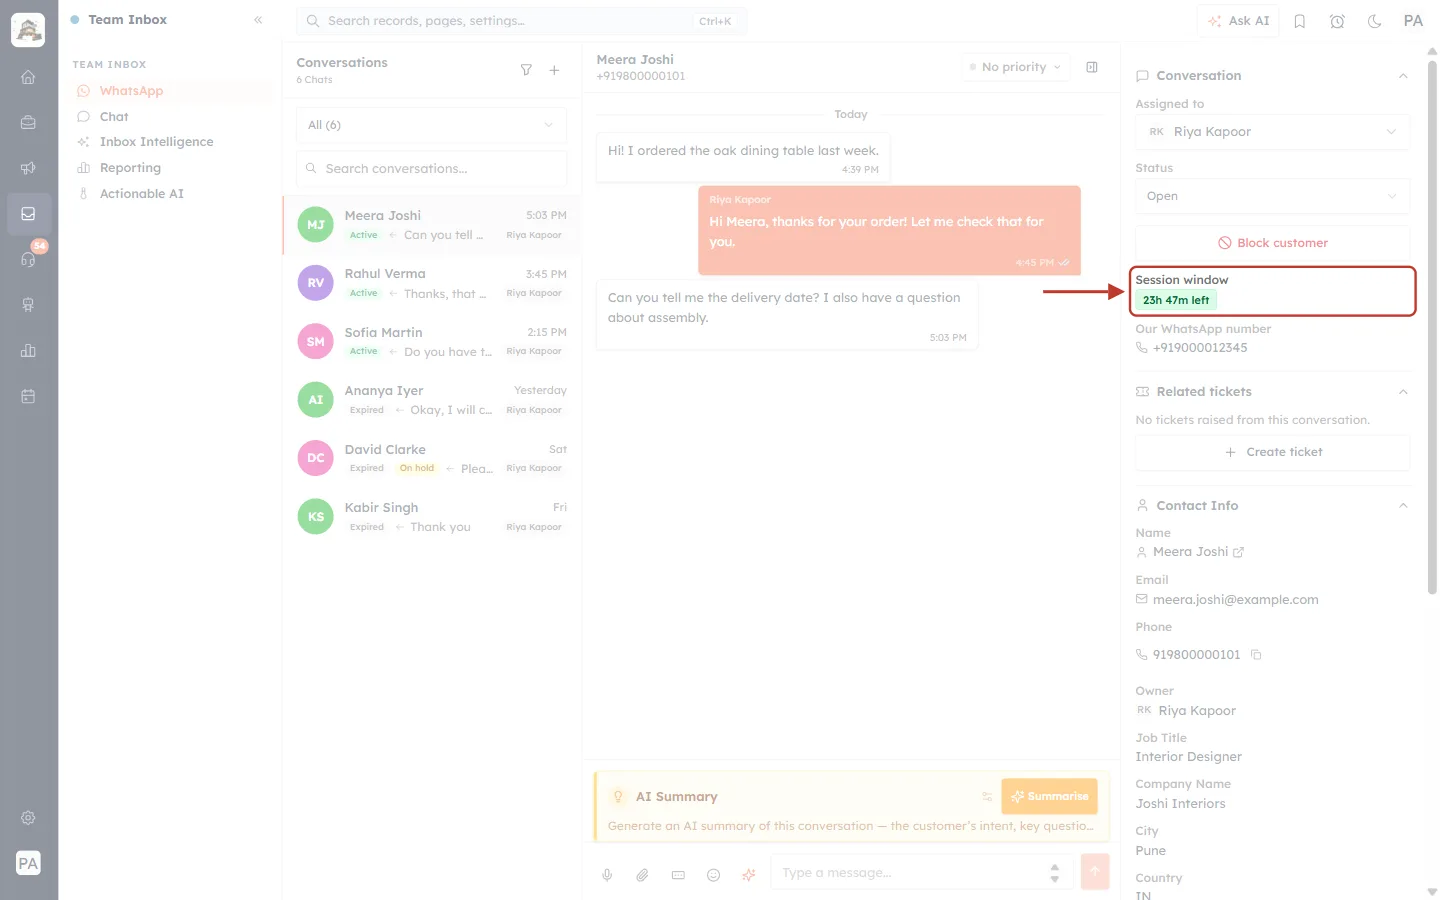Viewport: 1440px width, 900px height.
Task: Open the Rahul Verma conversation
Action: click(x=432, y=283)
